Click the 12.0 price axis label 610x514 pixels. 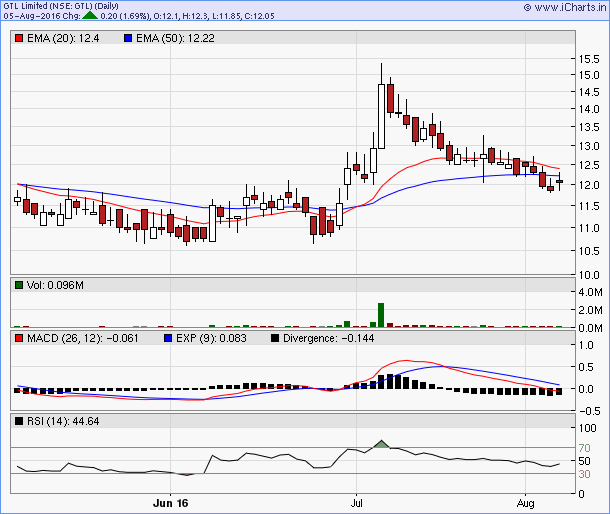point(589,185)
